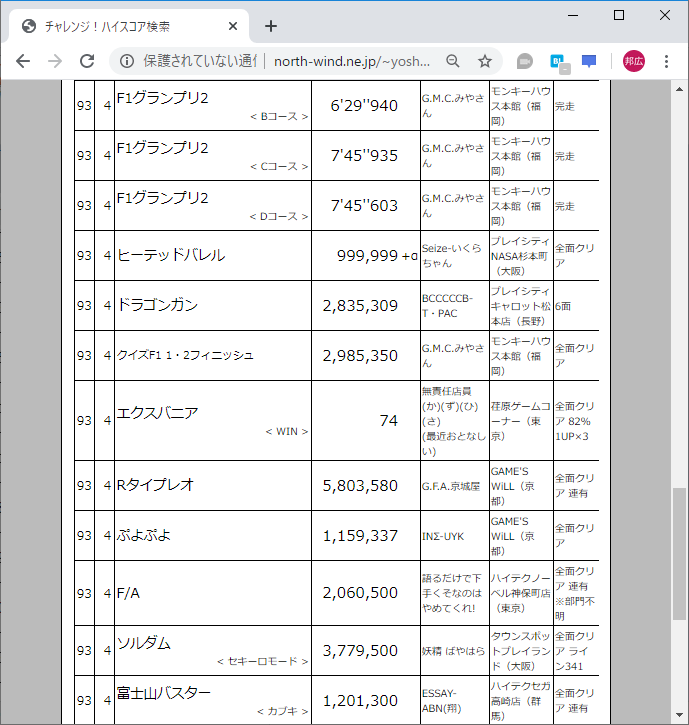Viewport: 689px width, 725px height.
Task: Click the < Cコース > label
Action: (279, 166)
